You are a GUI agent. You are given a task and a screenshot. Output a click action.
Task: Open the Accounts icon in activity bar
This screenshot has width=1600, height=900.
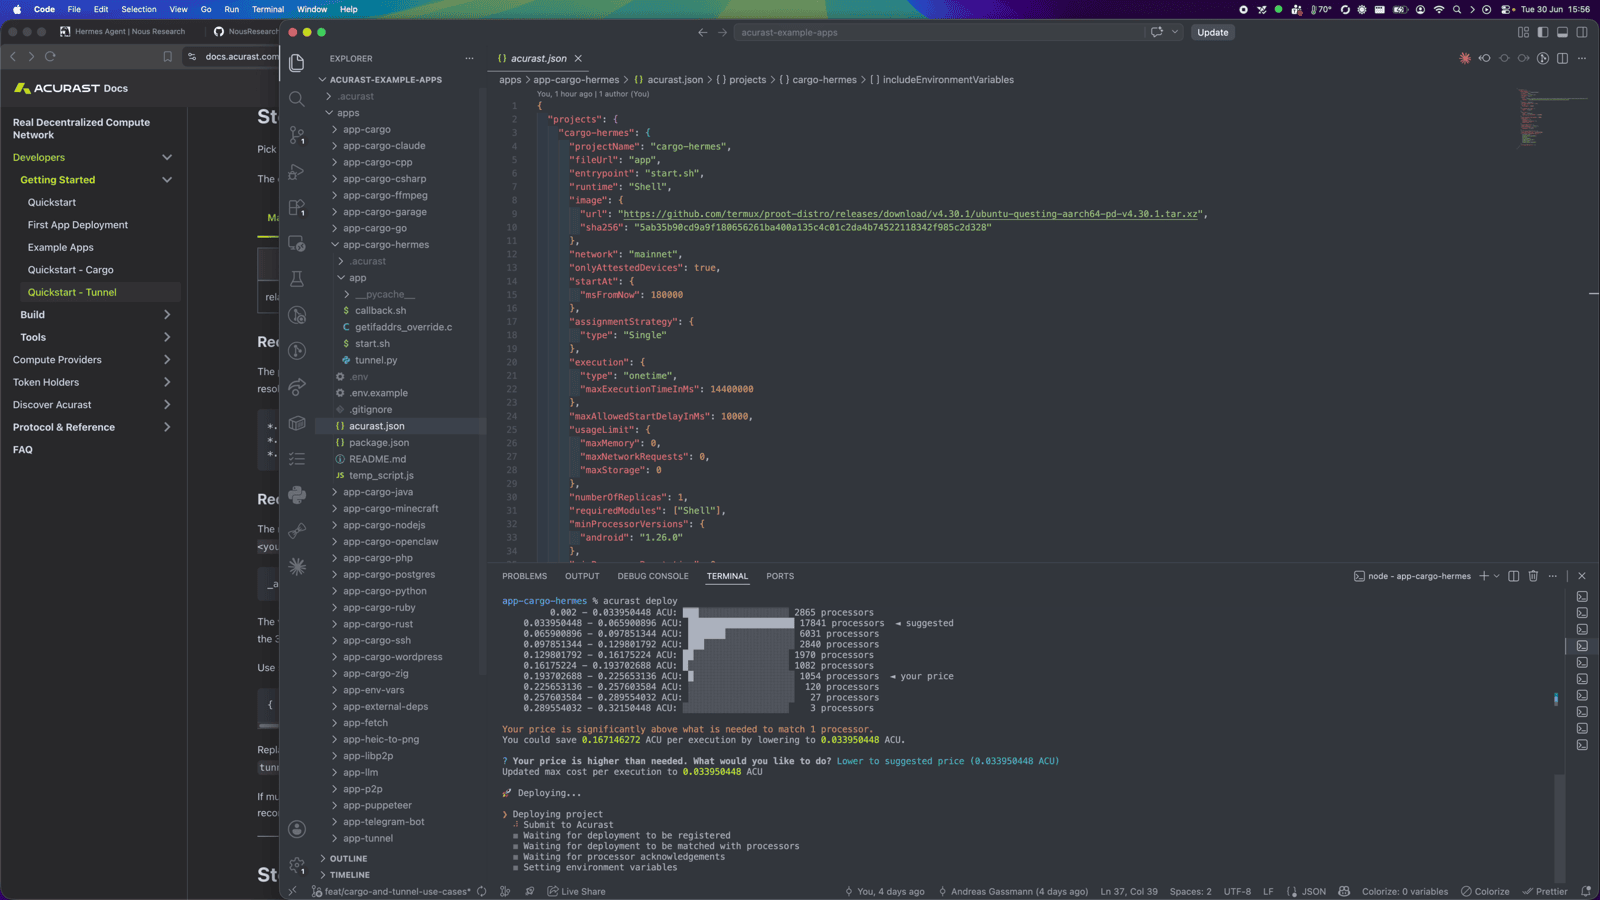297,829
